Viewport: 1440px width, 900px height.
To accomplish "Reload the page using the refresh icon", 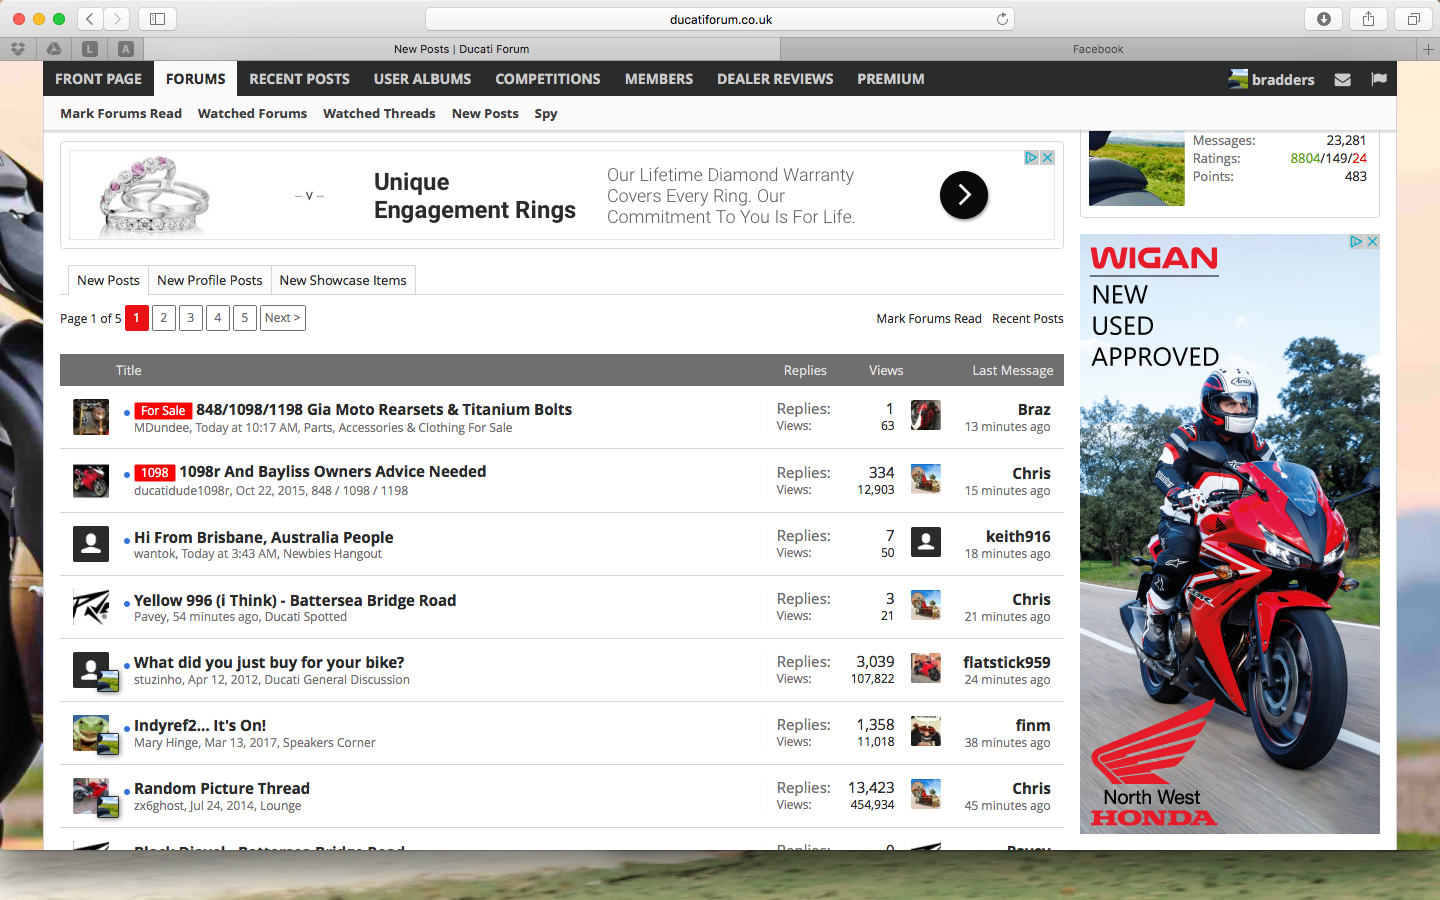I will [x=1002, y=19].
